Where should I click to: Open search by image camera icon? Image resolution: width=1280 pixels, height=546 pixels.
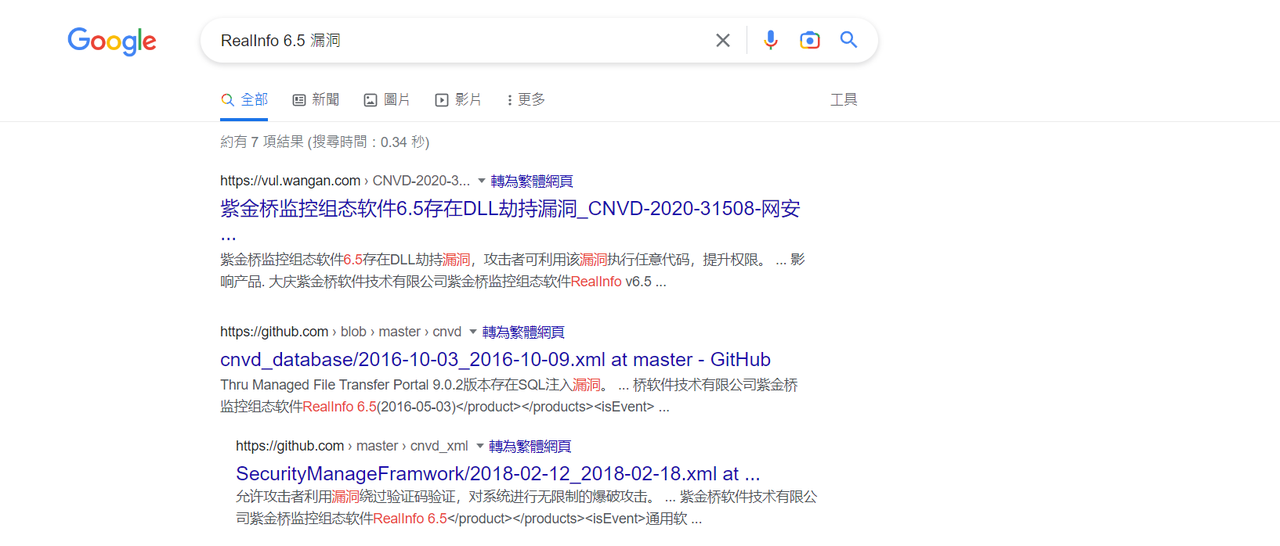[810, 41]
